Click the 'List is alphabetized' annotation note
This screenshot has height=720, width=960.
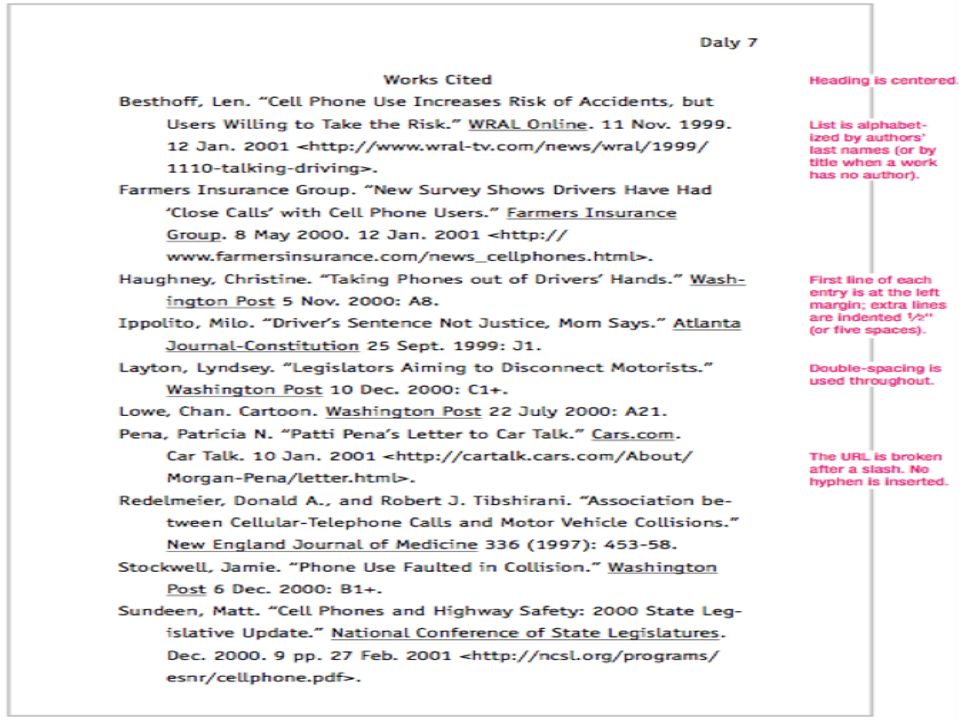873,150
